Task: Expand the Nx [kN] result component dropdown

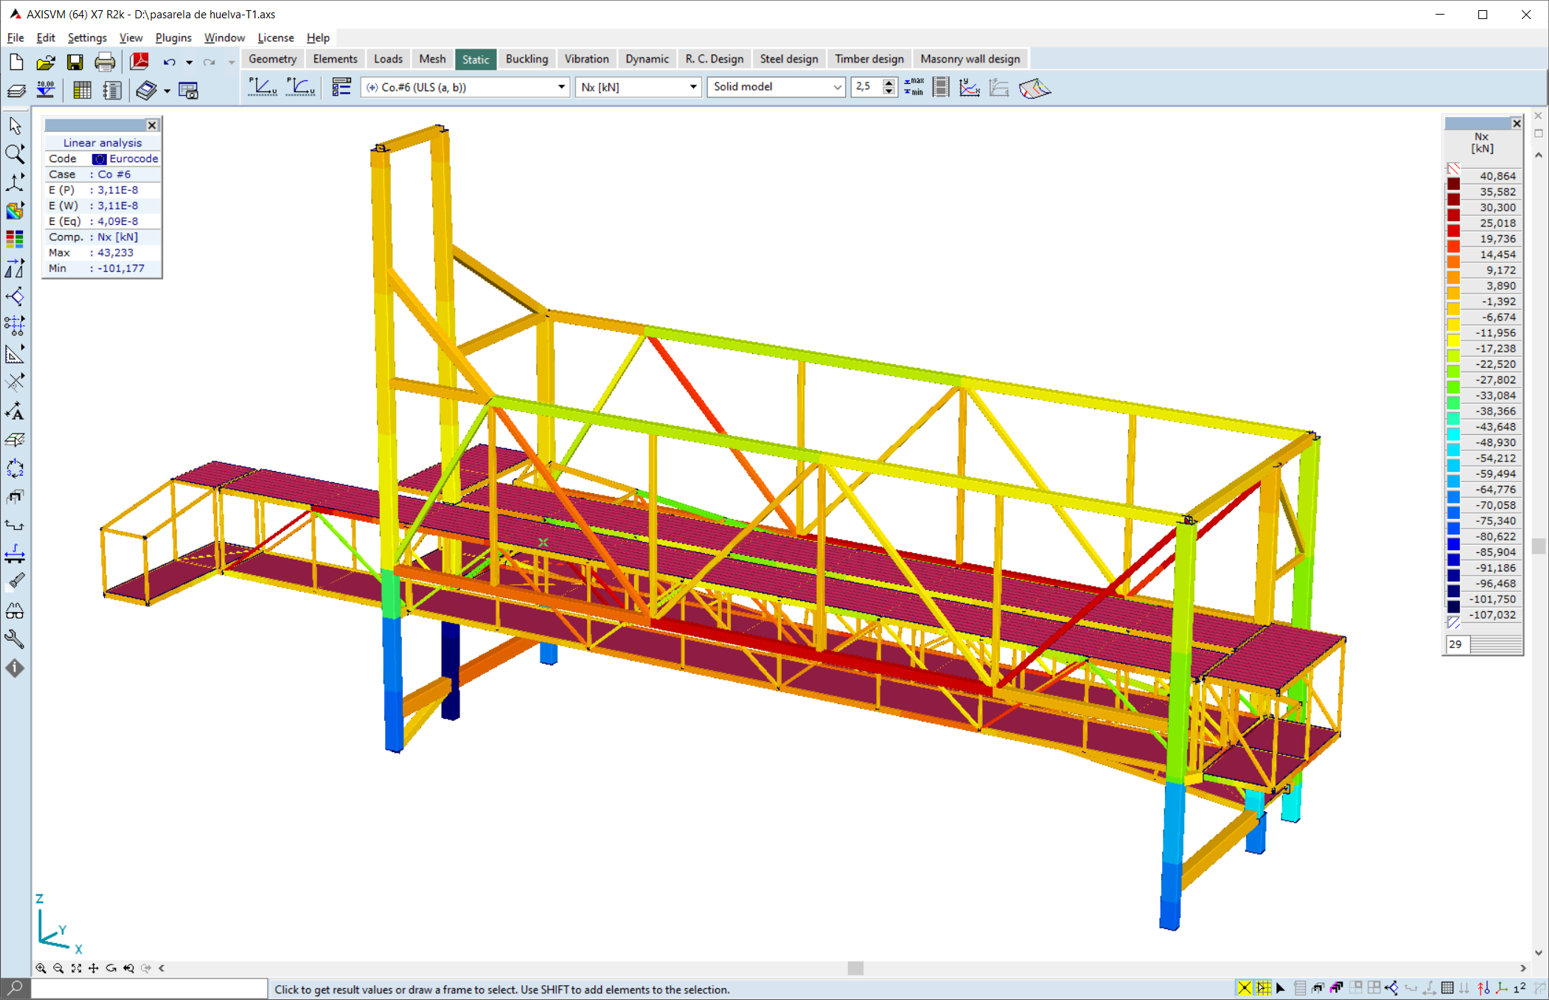Action: tap(638, 87)
